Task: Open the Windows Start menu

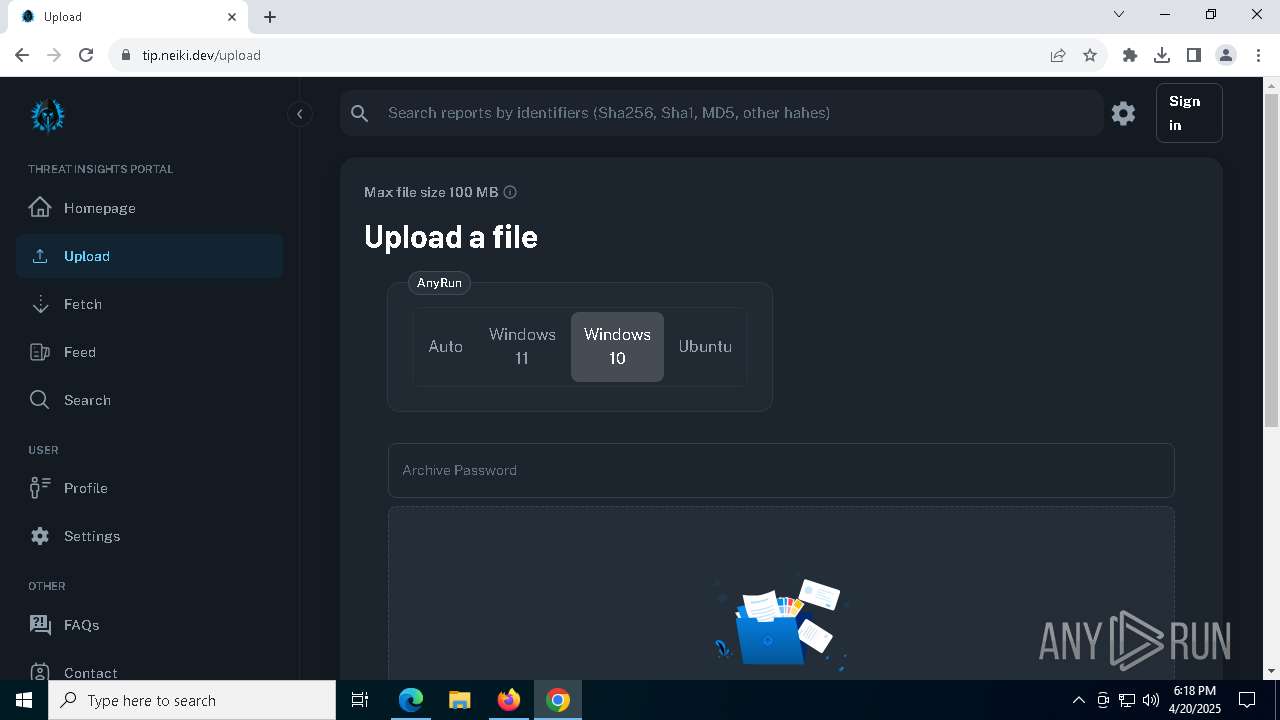Action: 24,700
